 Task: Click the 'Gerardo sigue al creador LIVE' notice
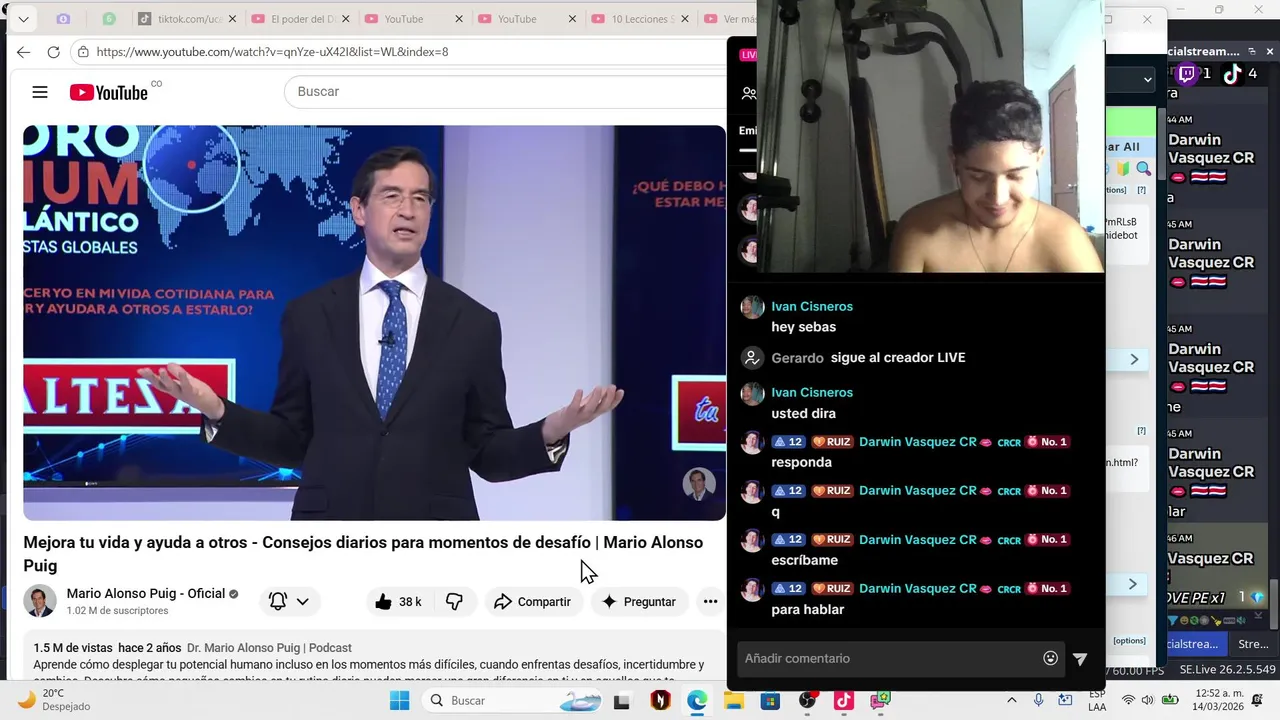tap(867, 358)
